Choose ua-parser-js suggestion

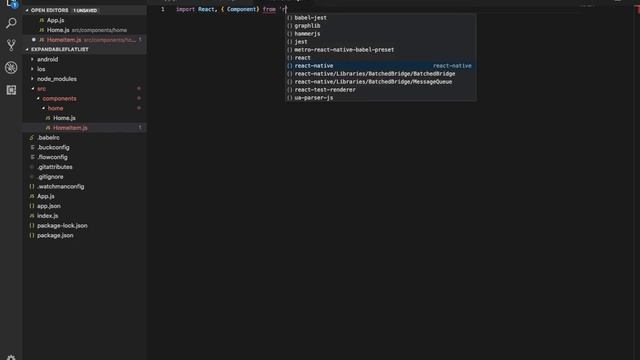coord(380,98)
